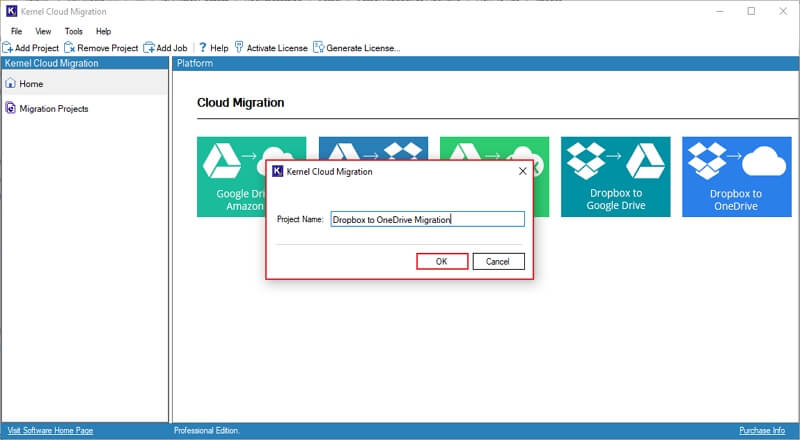800x440 pixels.
Task: Confirm project name with OK button
Action: (x=442, y=261)
